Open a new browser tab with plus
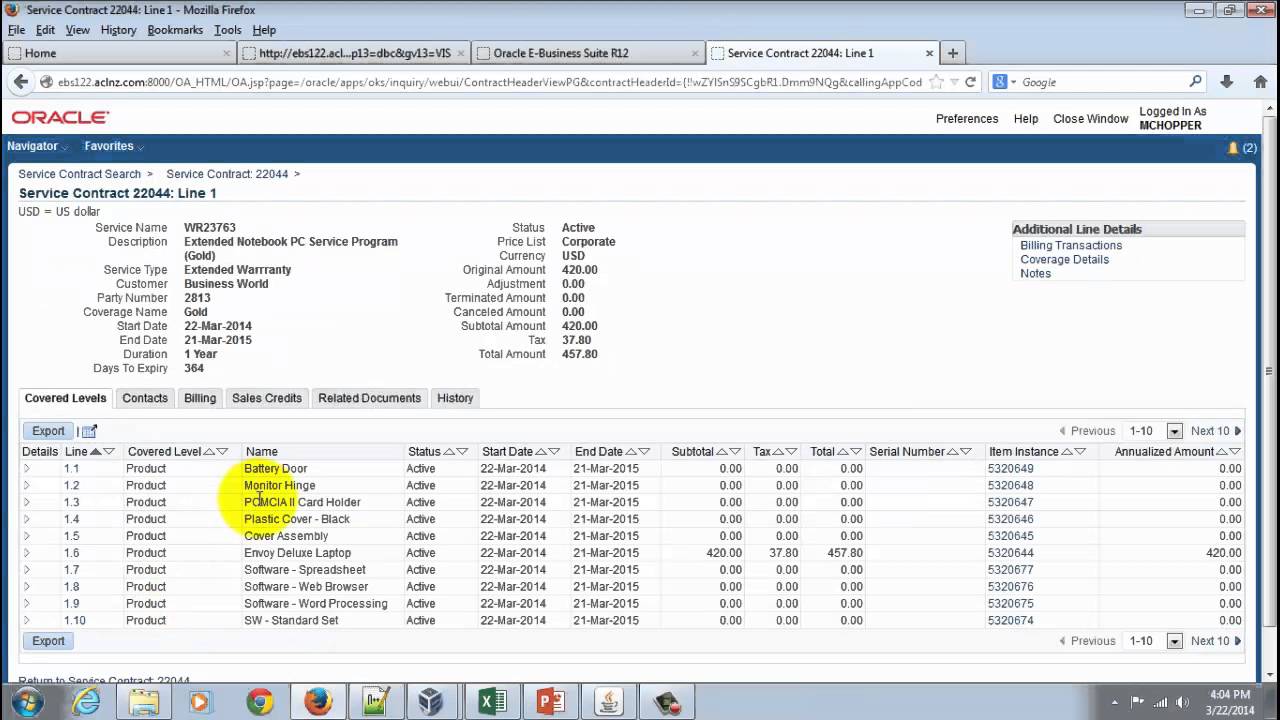1280x720 pixels. [953, 53]
